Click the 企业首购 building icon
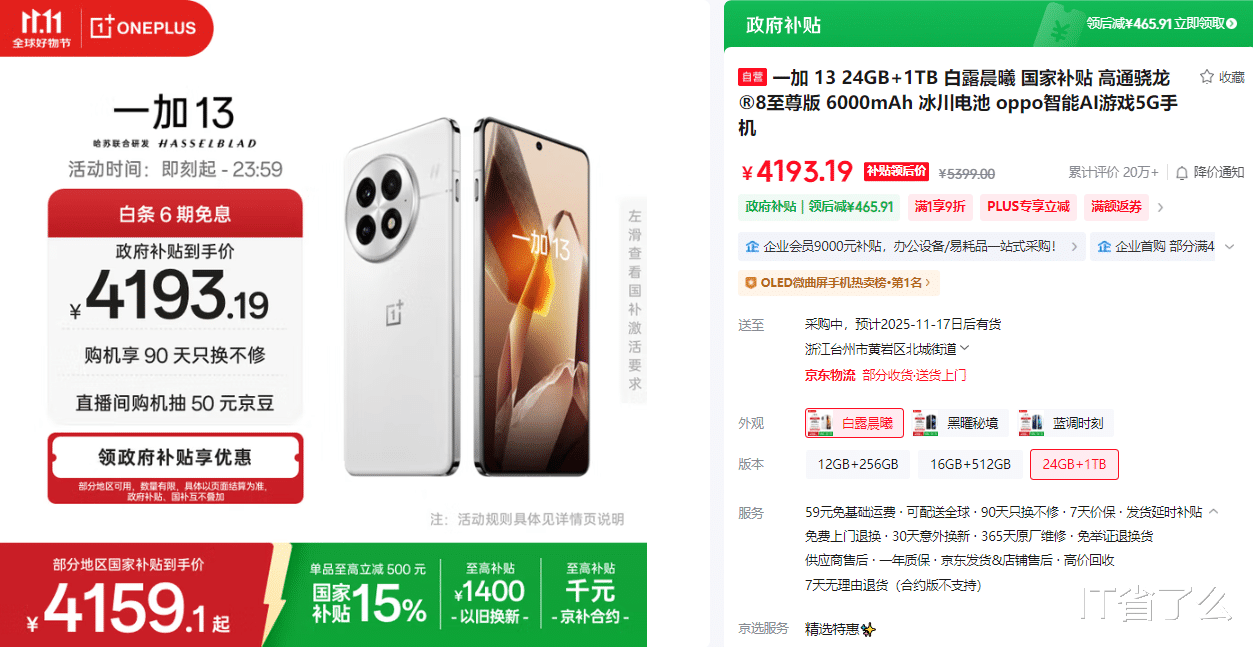This screenshot has height=647, width=1253. [1104, 246]
